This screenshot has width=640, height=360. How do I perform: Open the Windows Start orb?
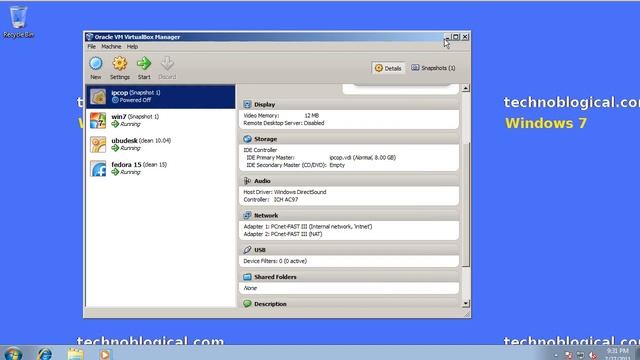coord(12,353)
